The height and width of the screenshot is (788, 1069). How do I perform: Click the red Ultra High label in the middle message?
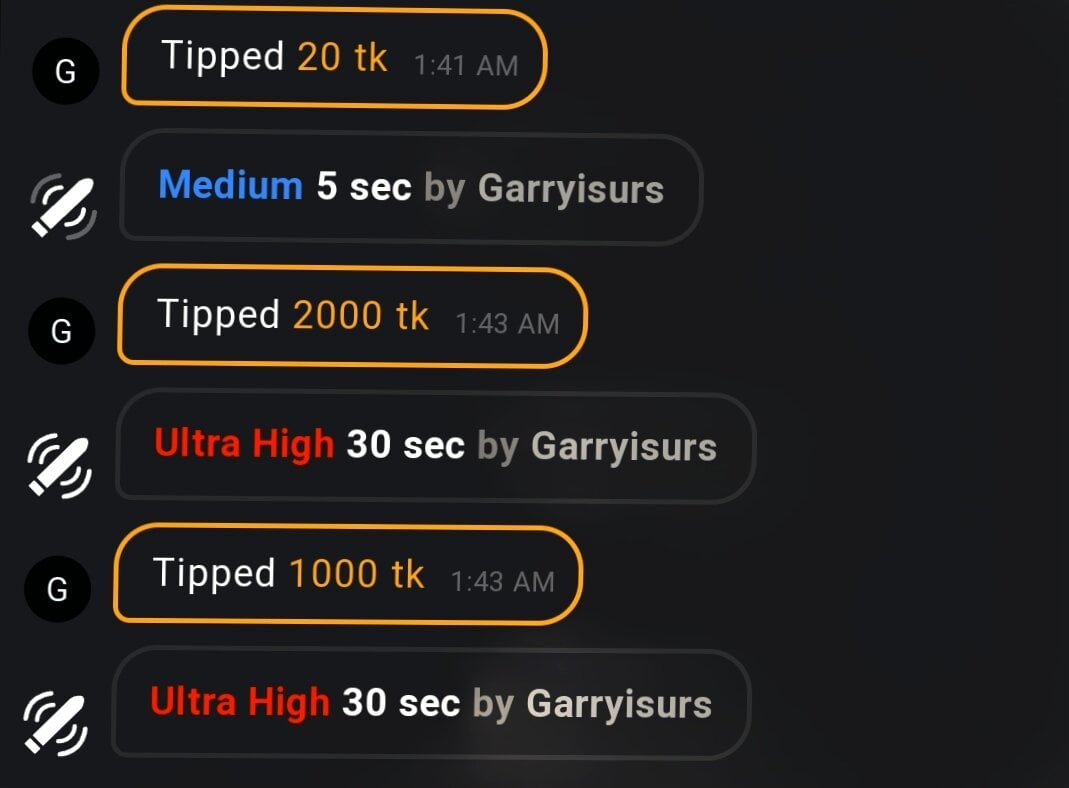pyautogui.click(x=244, y=444)
